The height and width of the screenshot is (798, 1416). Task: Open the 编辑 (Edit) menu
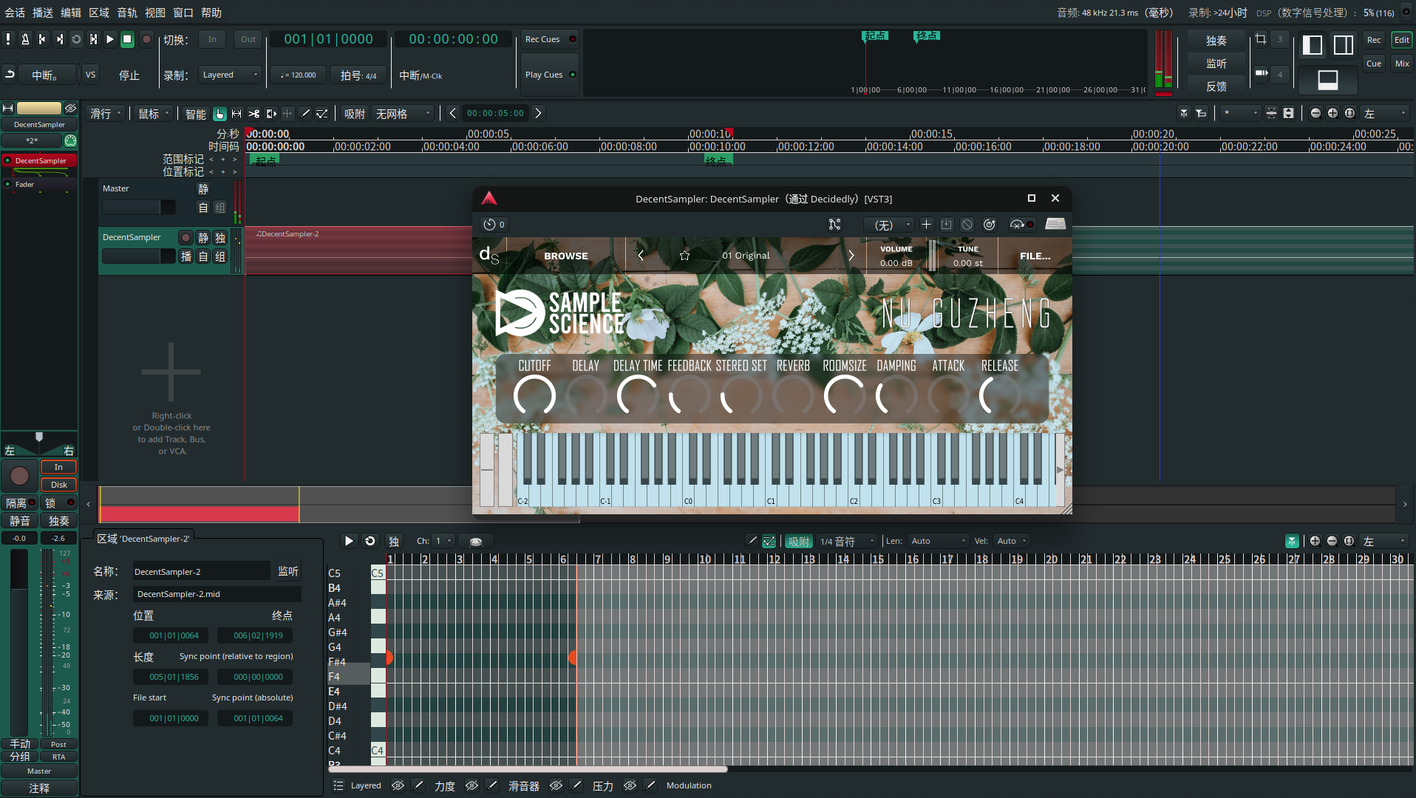pos(71,13)
